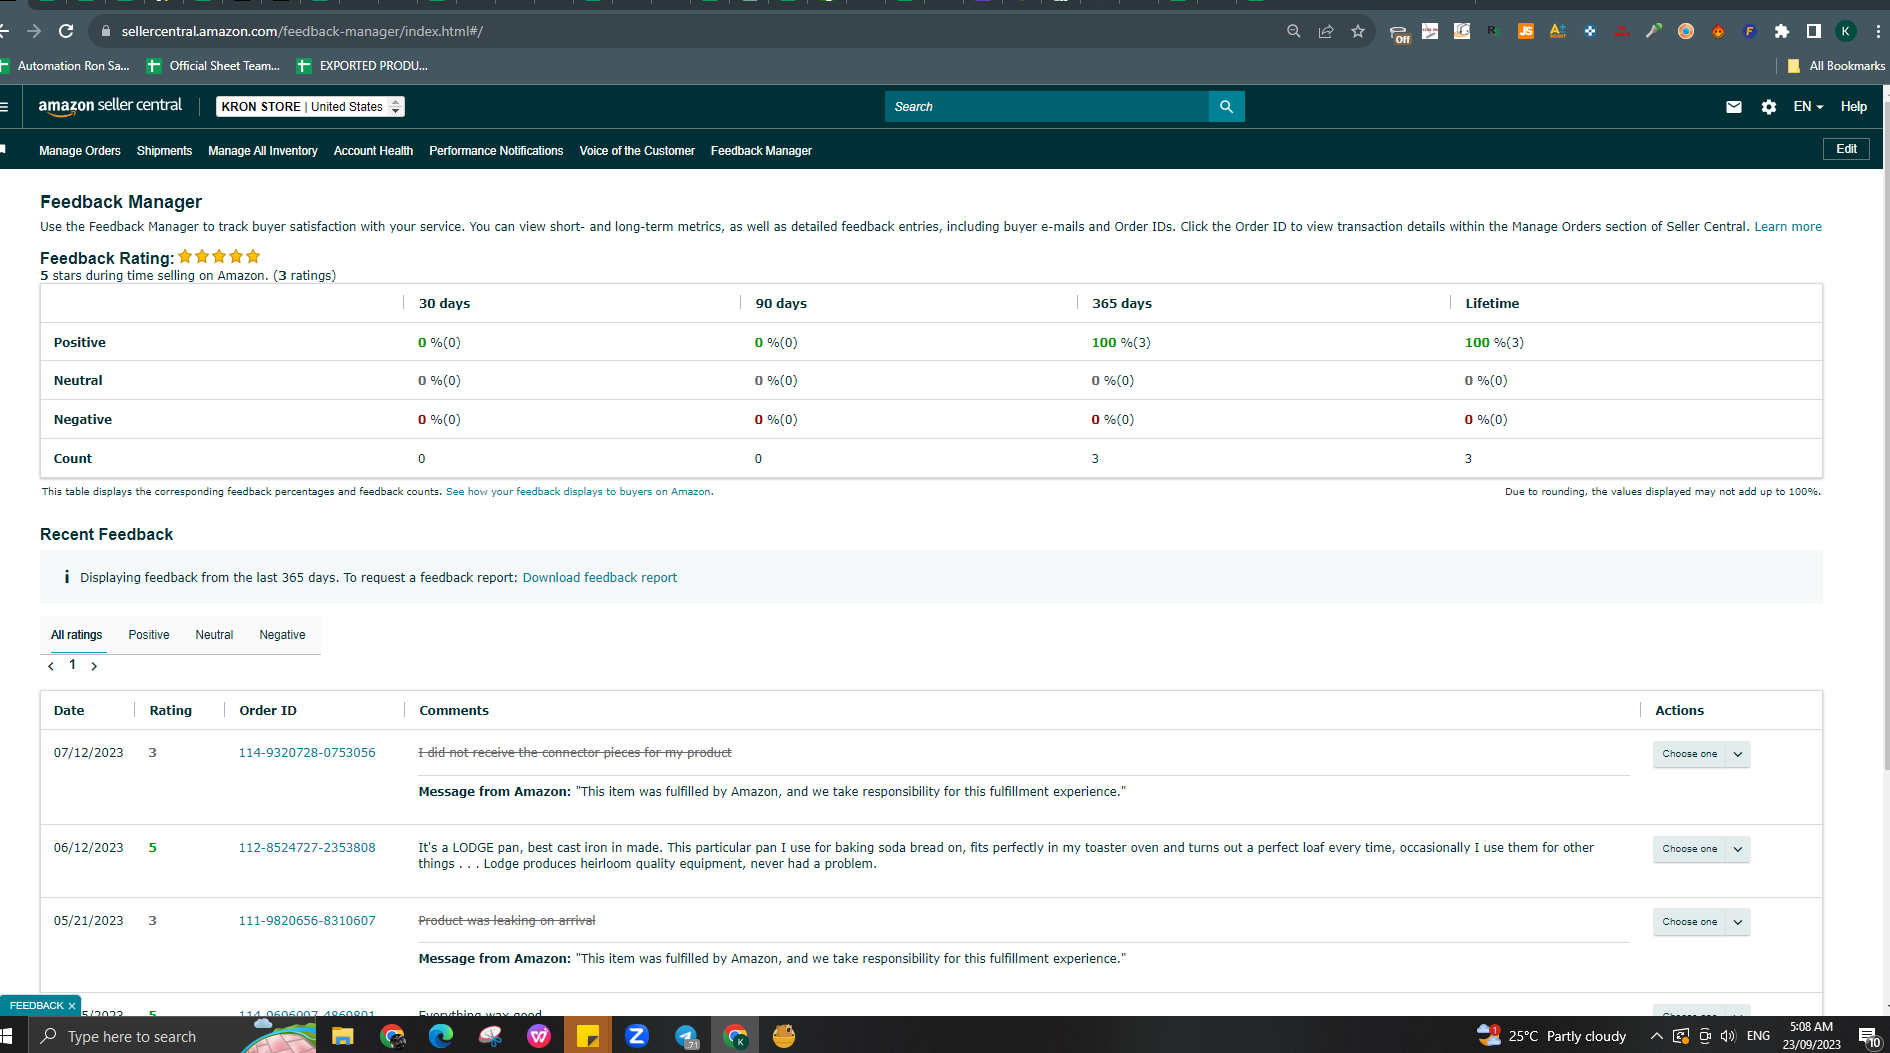The width and height of the screenshot is (1890, 1053).
Task: Open the settings gear icon in Seller Central
Action: tap(1769, 107)
